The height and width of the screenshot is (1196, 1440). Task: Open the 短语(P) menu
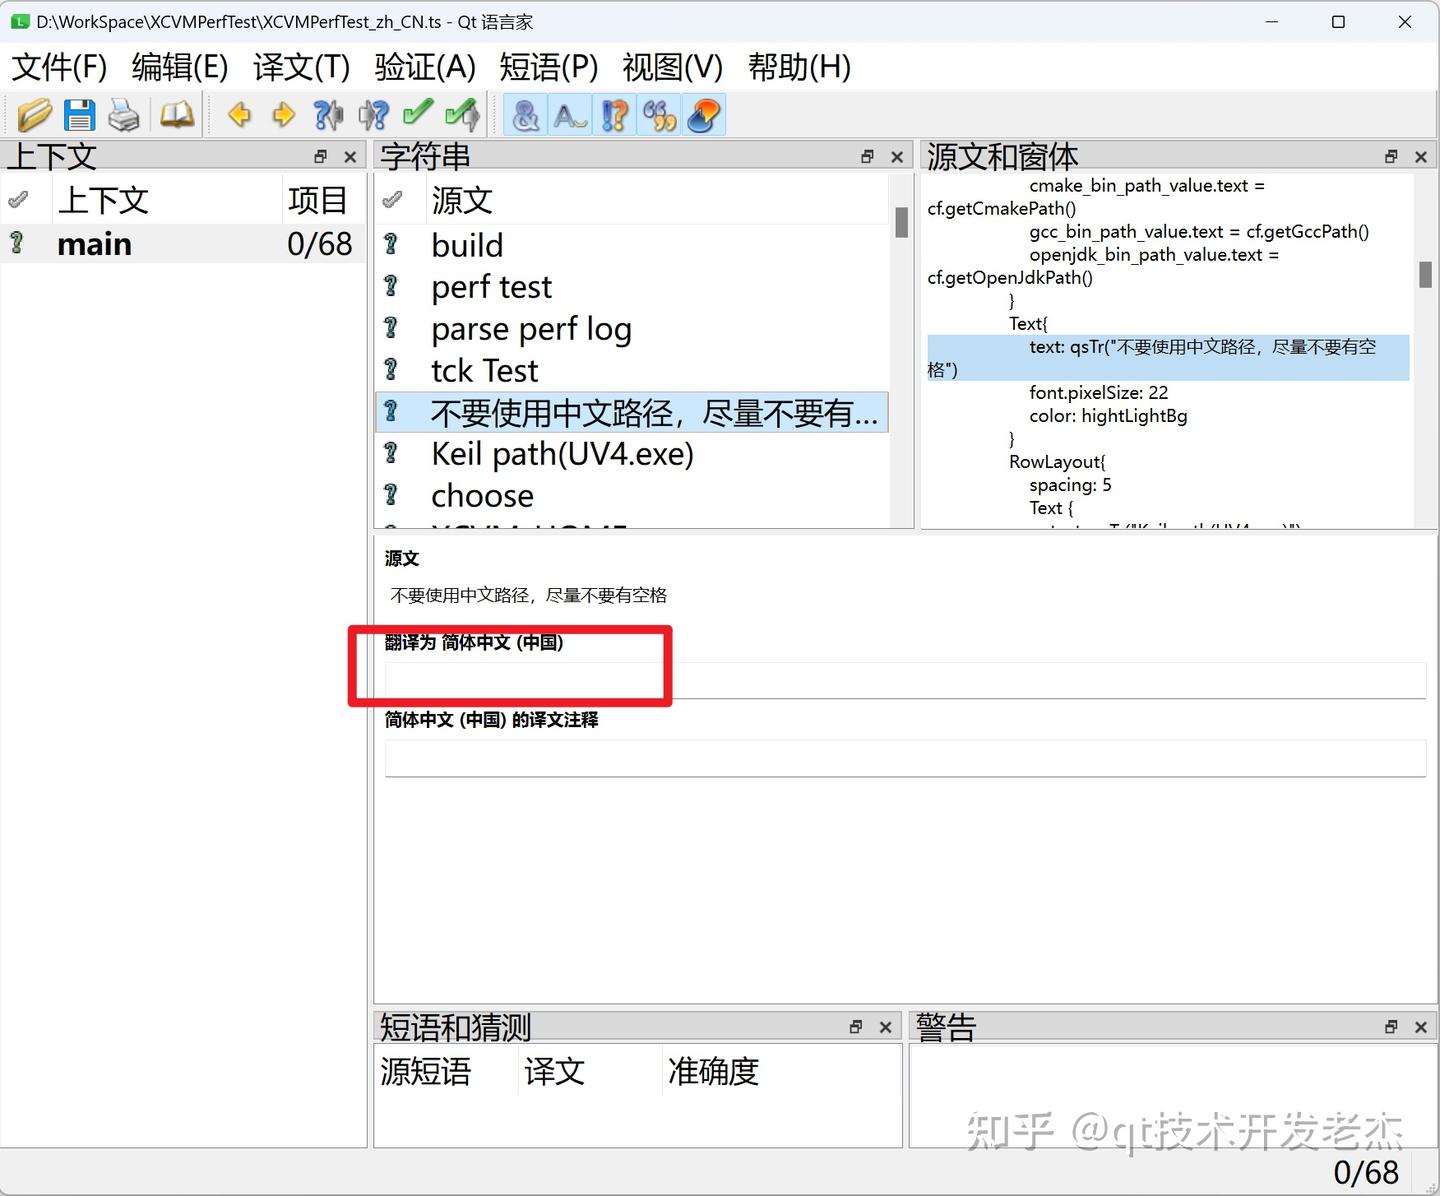click(x=548, y=67)
